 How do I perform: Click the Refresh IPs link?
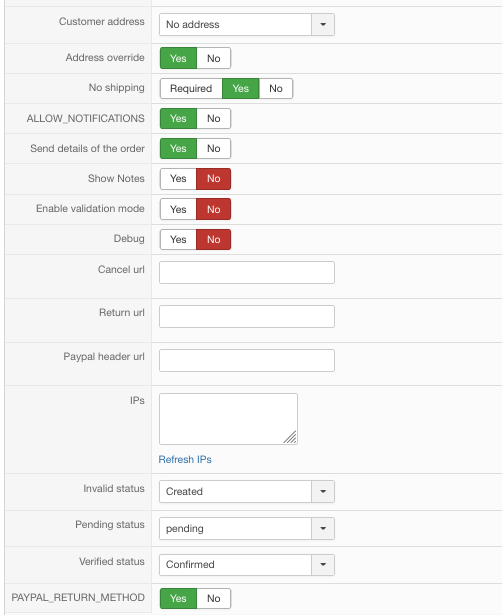pos(185,459)
